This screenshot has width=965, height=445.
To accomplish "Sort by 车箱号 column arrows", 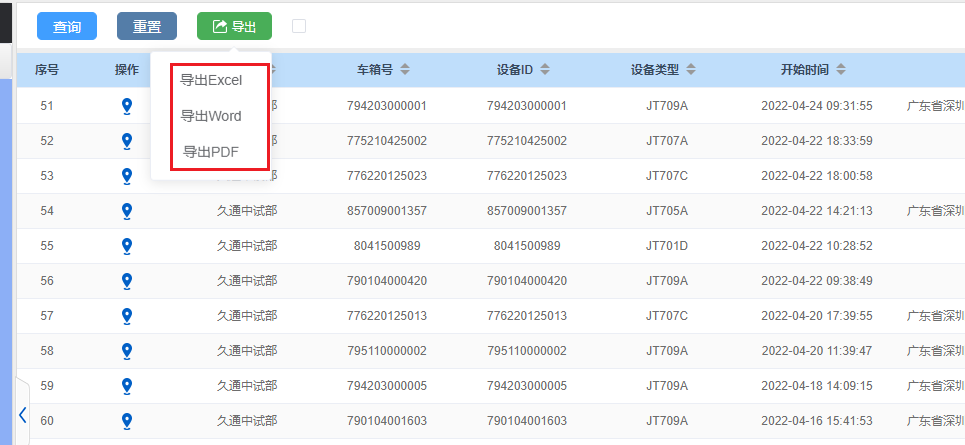I will (405, 70).
